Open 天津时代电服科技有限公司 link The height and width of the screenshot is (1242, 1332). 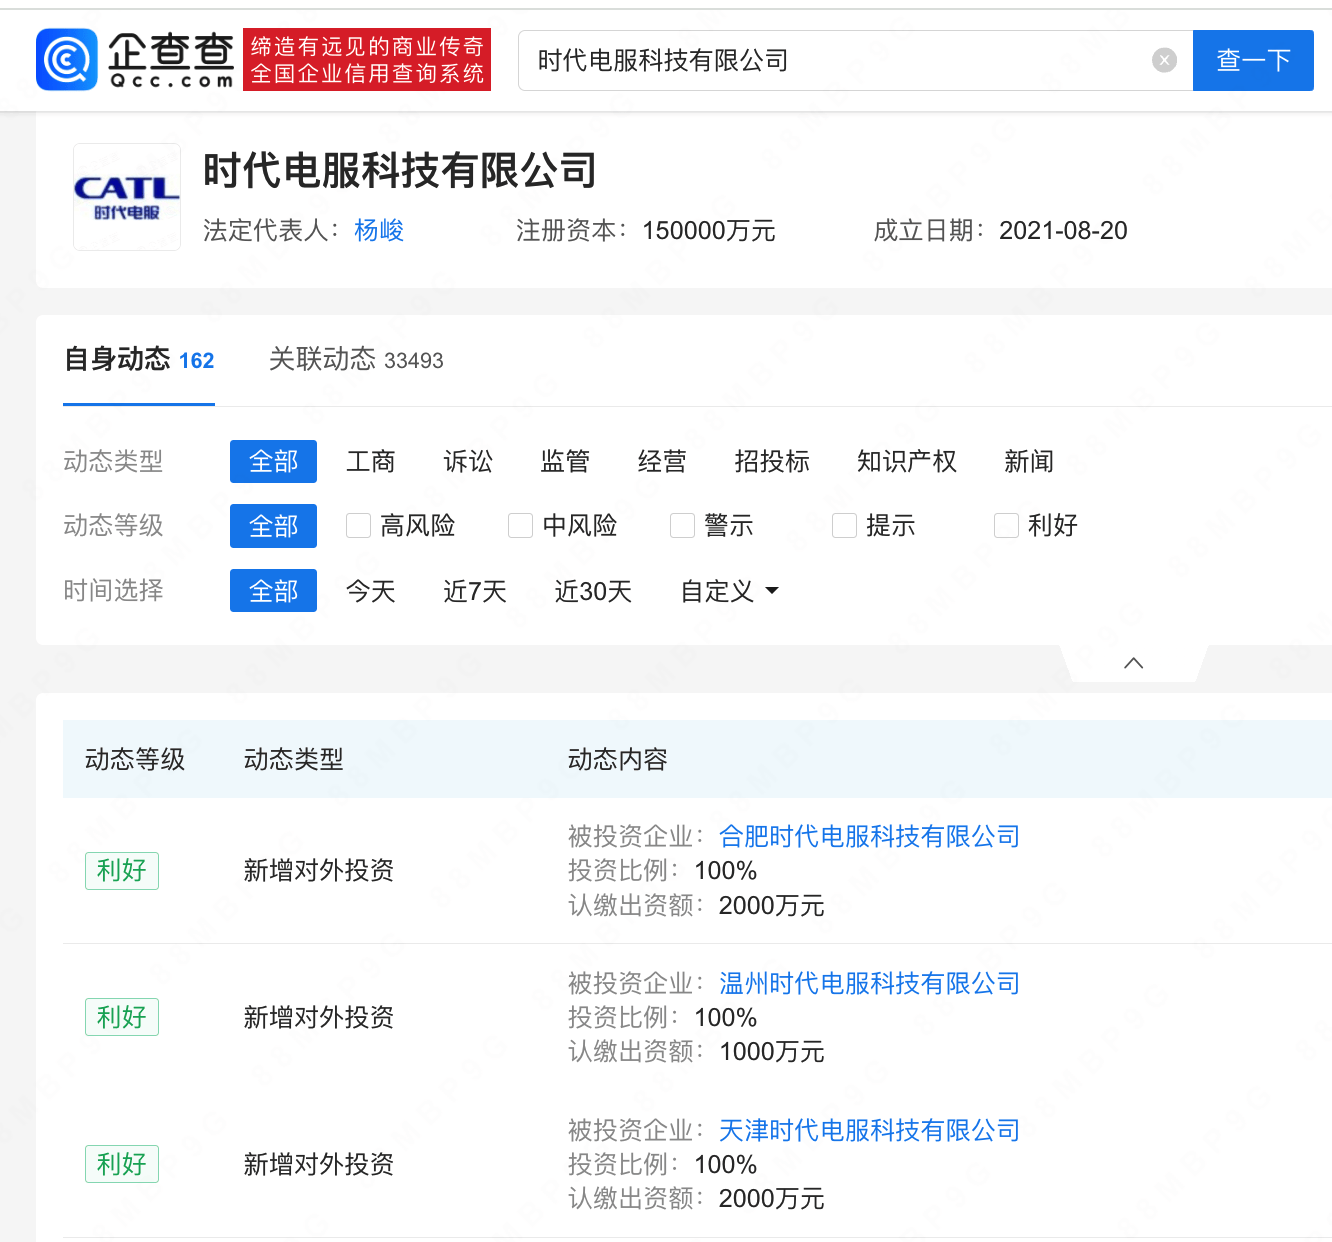coord(869,1131)
